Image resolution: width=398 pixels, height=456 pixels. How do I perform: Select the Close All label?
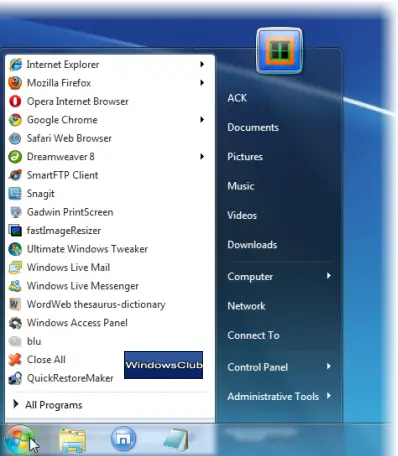(46, 360)
